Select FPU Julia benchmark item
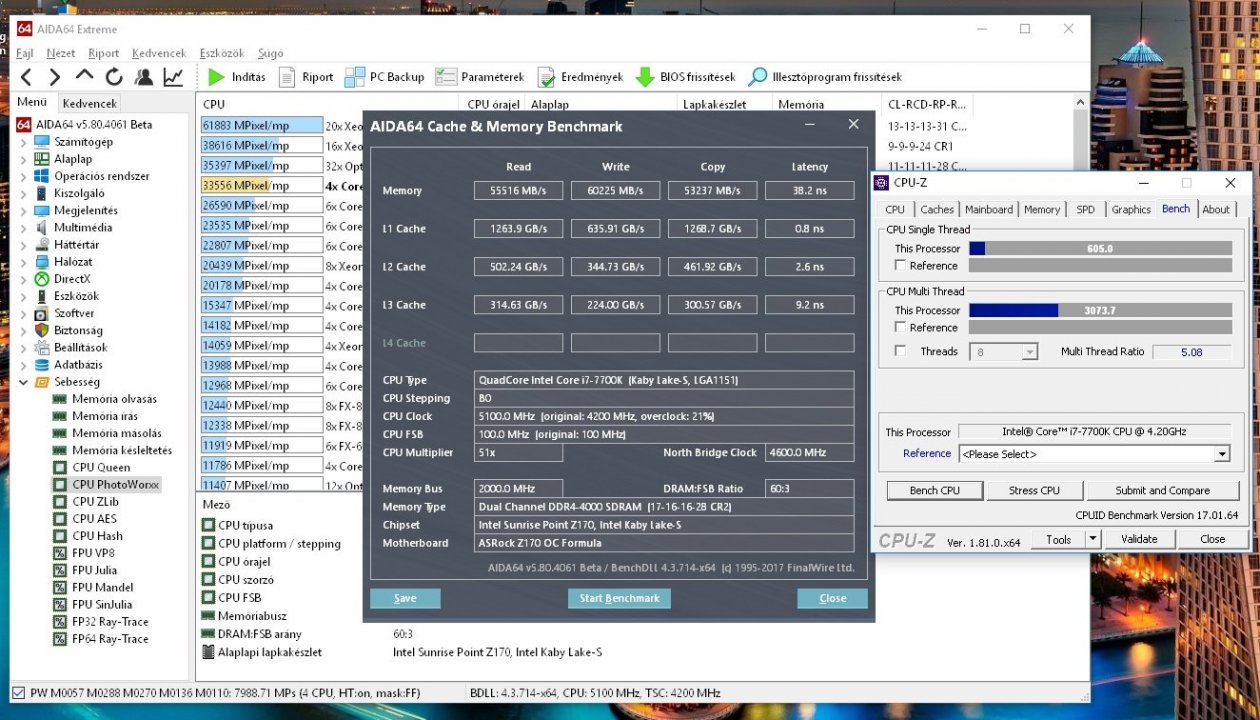 [94, 570]
